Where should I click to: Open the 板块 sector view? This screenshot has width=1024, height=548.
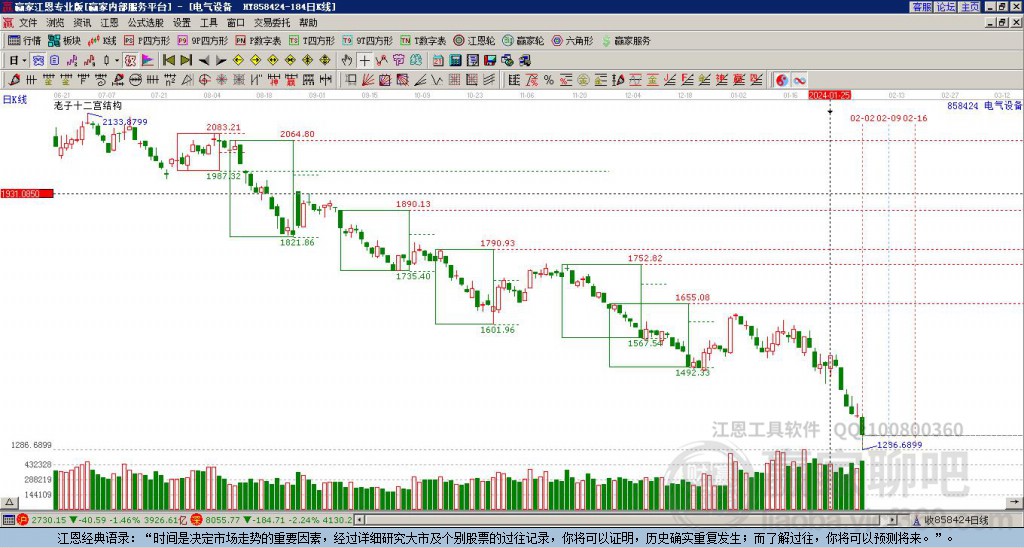point(64,40)
